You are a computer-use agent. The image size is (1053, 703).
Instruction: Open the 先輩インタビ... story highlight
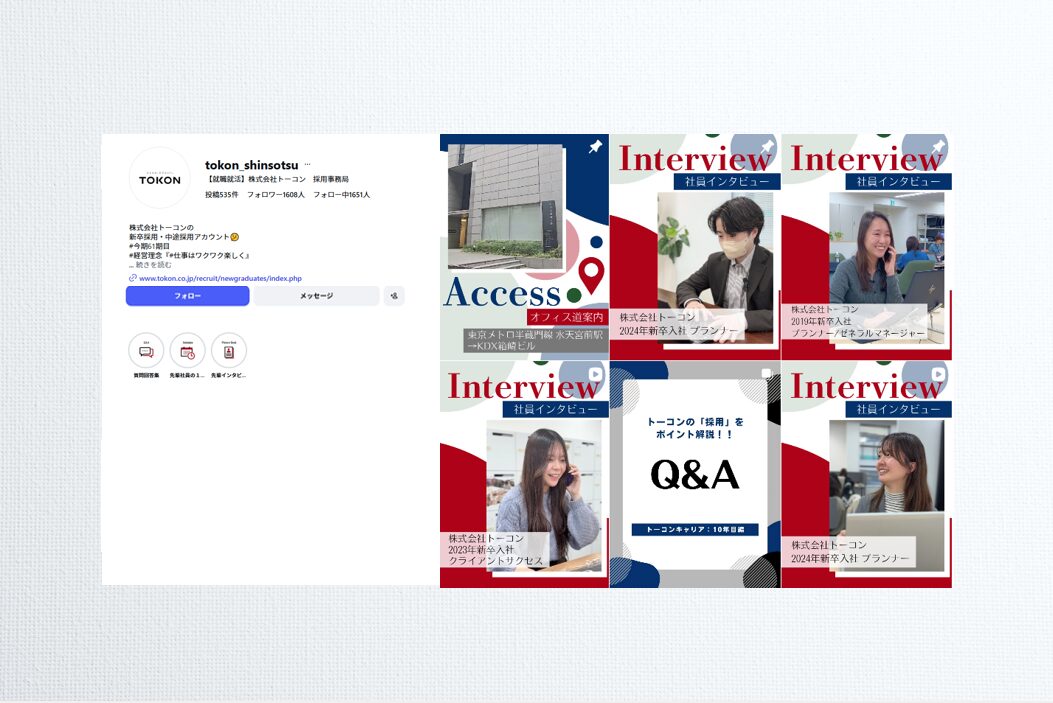(x=229, y=351)
